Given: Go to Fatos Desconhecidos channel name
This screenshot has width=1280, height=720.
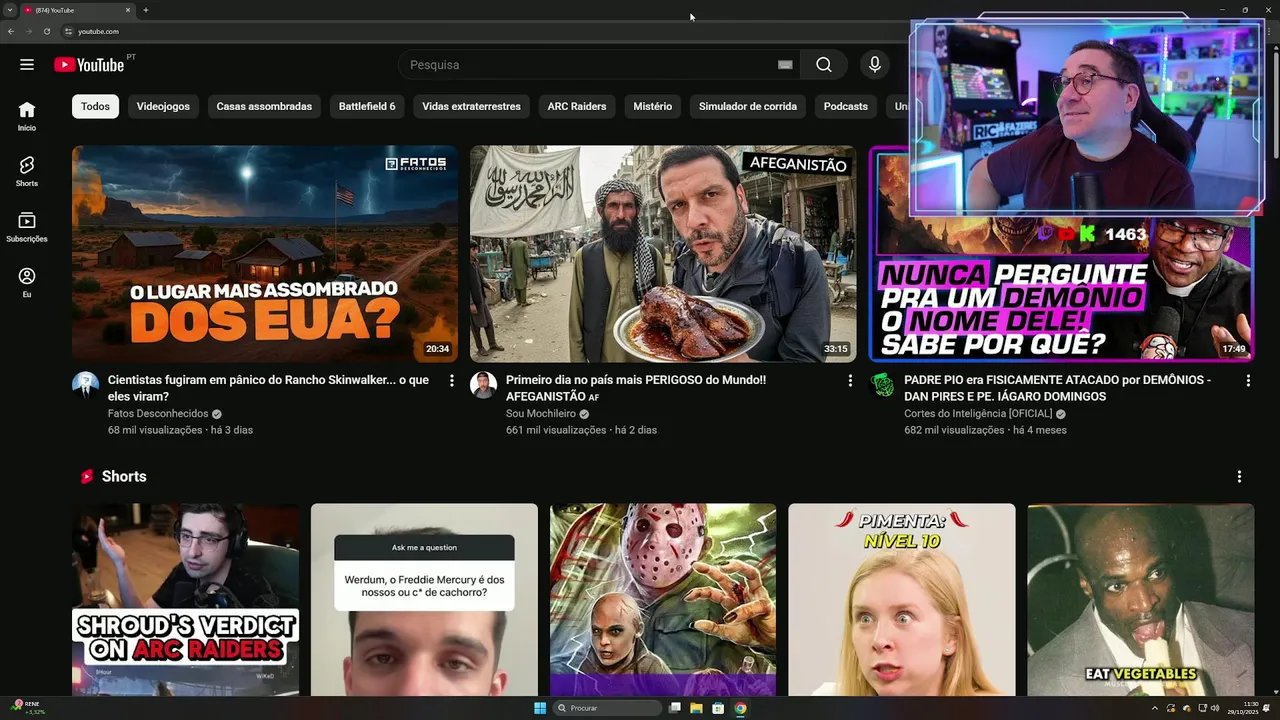Looking at the screenshot, I should tap(158, 414).
